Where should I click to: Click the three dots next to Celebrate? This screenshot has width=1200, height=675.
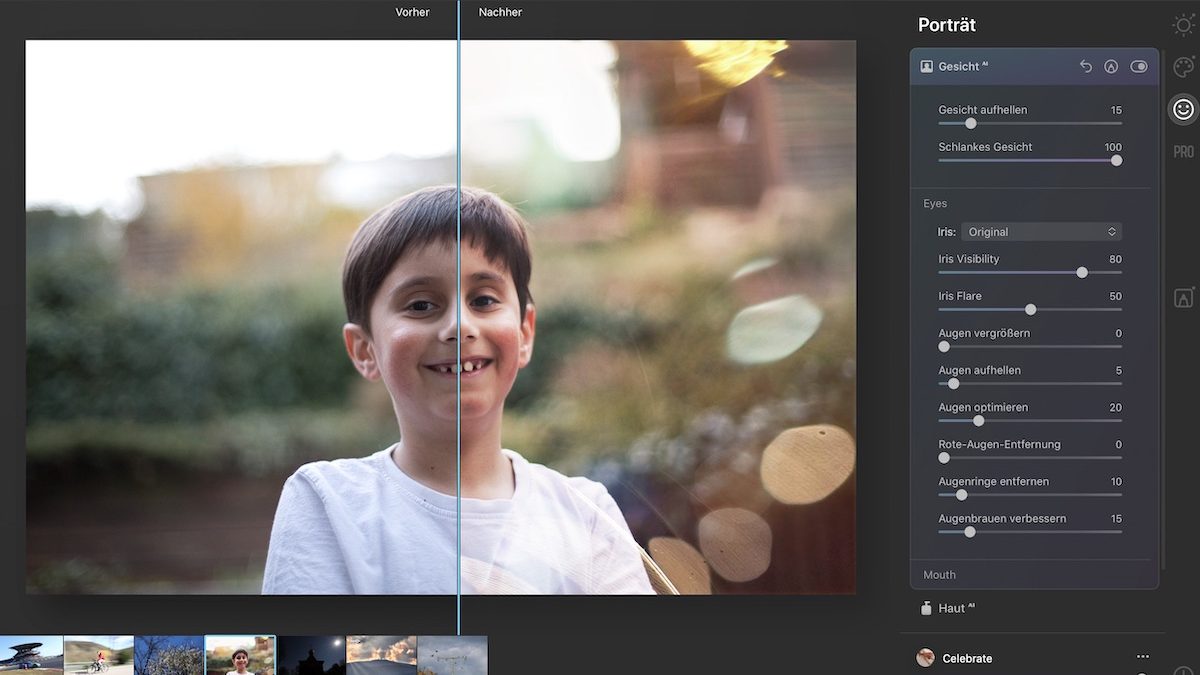coord(1143,657)
